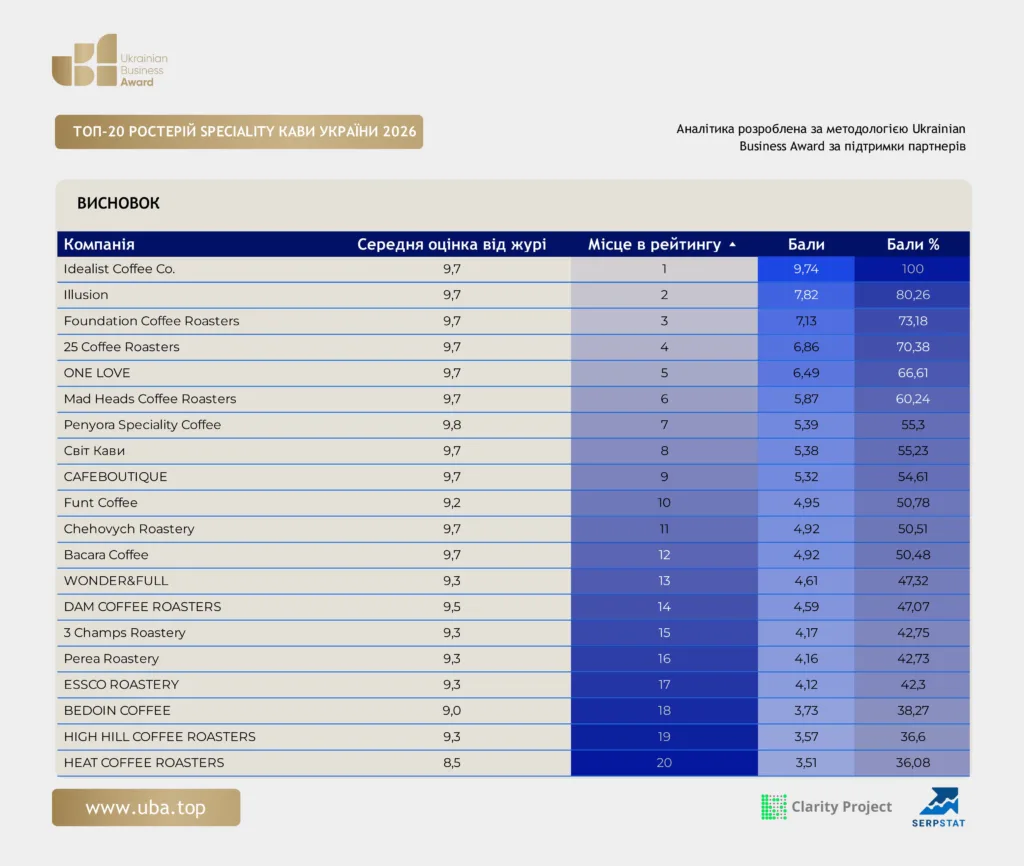Image resolution: width=1024 pixels, height=866 pixels.
Task: Click the ВИСНОВОК section heading
Action: pyautogui.click(x=118, y=203)
